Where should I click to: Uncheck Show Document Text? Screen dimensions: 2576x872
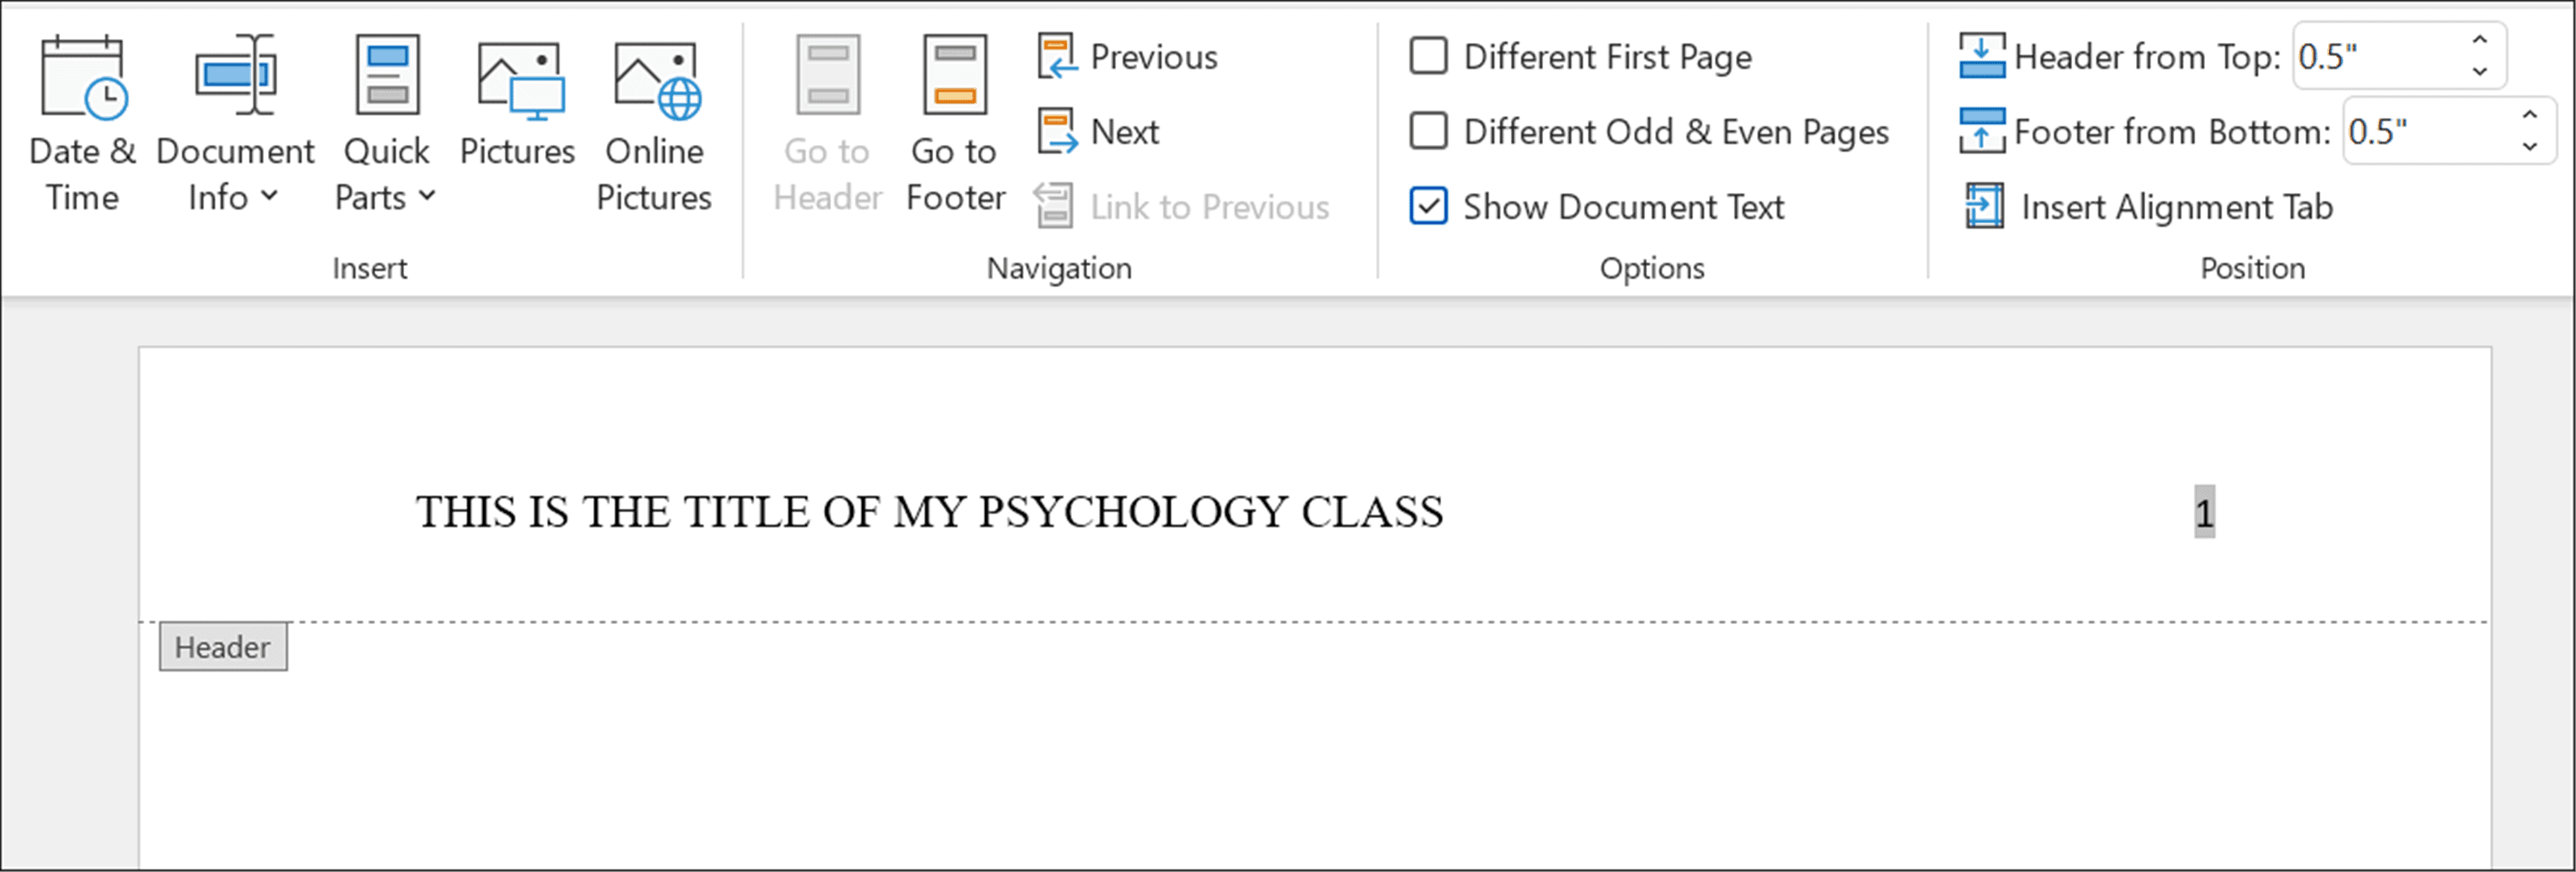1428,207
